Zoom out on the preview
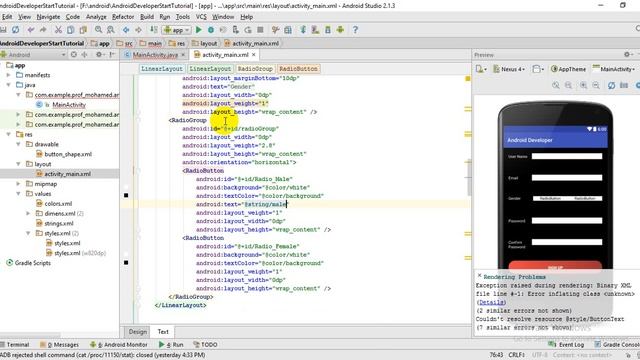Viewport: 640px width, 360px height. (596, 85)
